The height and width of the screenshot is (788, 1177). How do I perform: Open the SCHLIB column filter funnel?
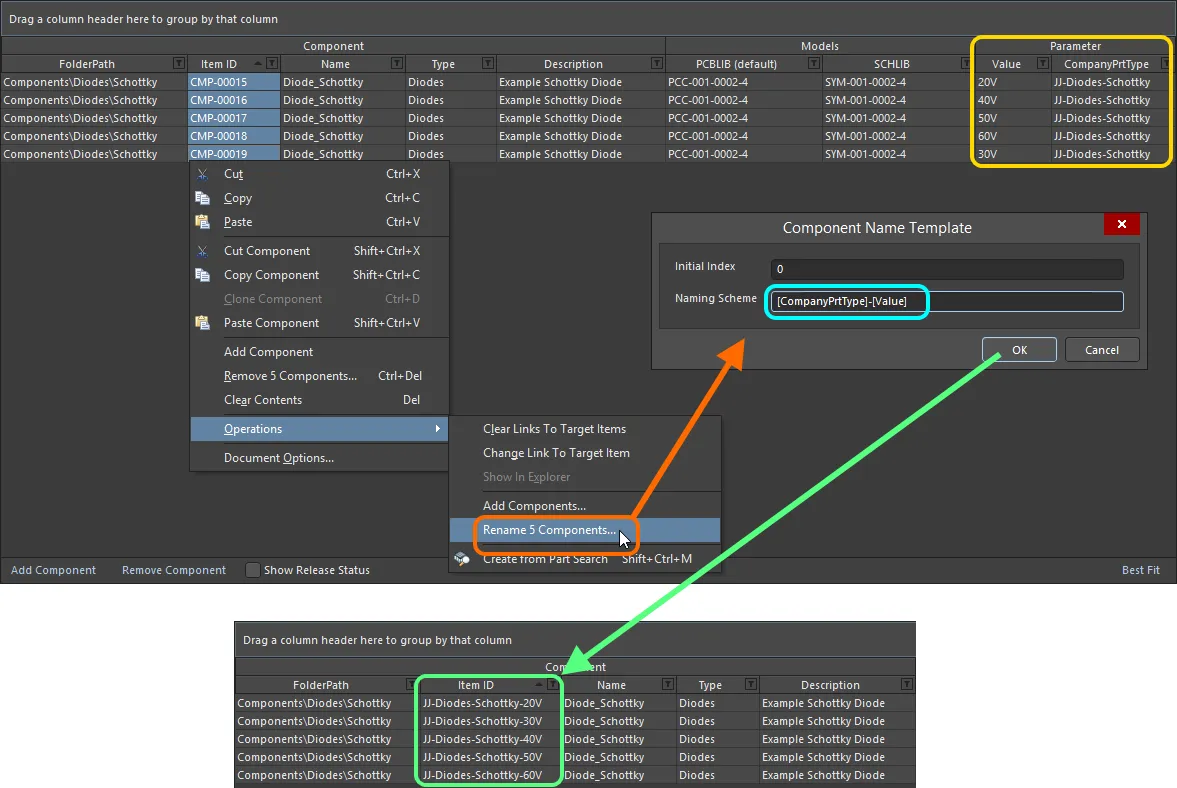tap(963, 63)
